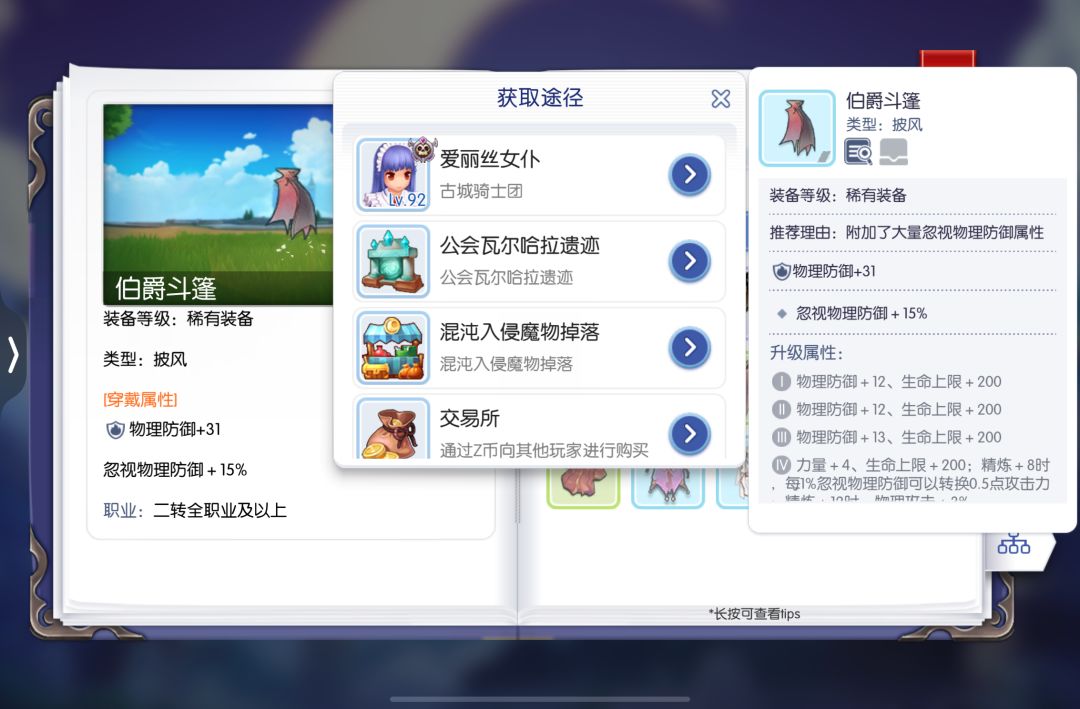Click 物理防御+31 shield stat in tooltip

[x=824, y=271]
